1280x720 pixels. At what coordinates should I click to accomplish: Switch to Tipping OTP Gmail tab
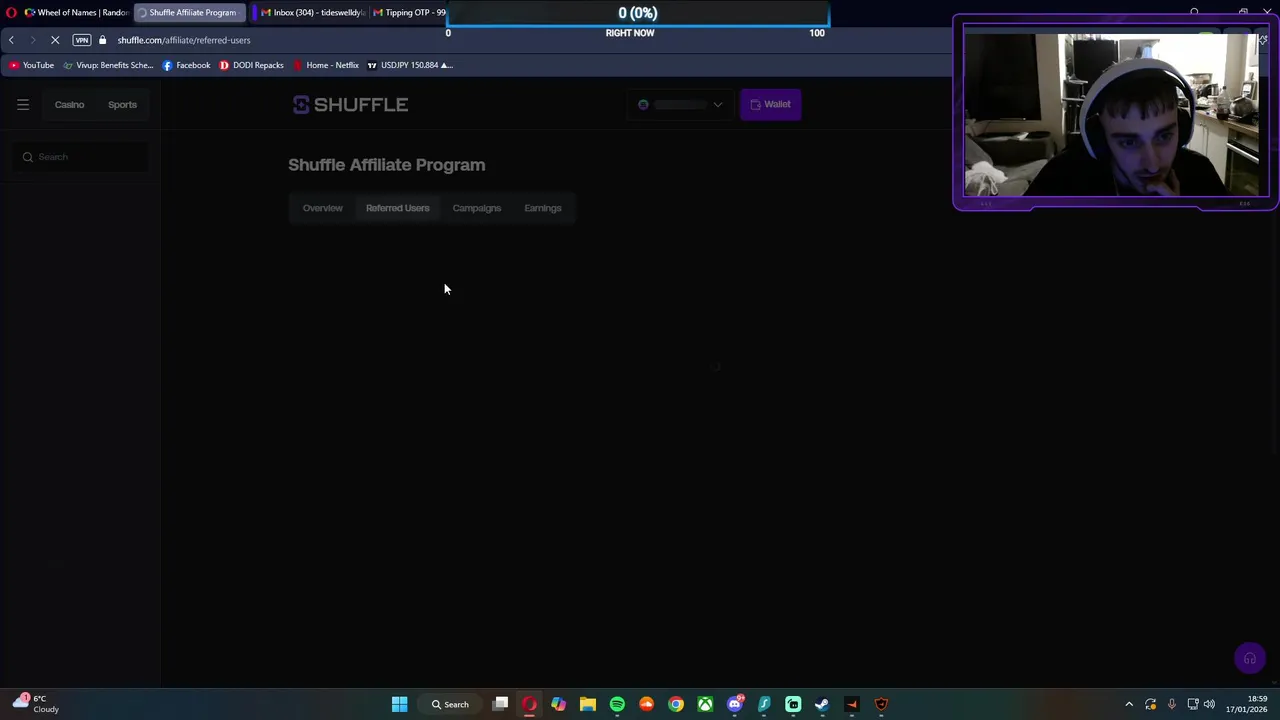pos(409,13)
